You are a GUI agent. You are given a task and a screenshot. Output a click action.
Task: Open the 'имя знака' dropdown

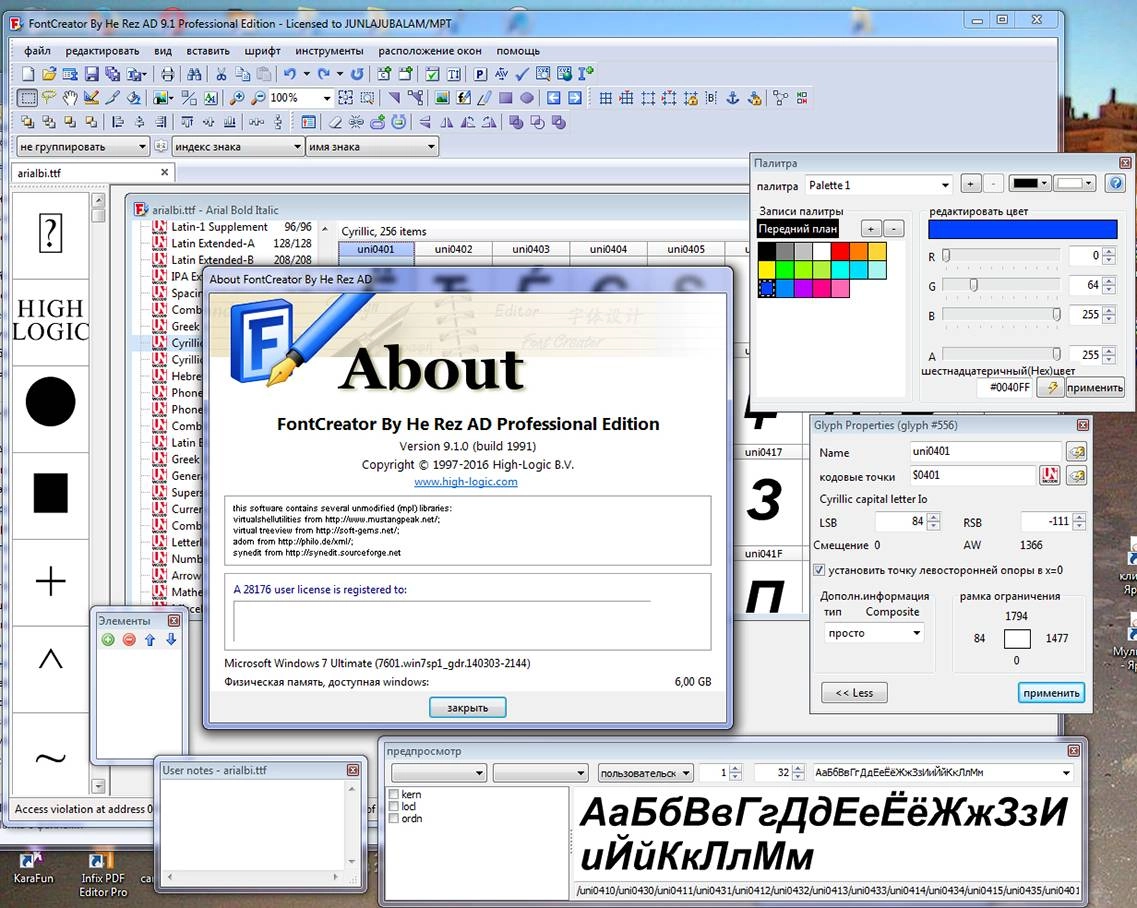[x=371, y=146]
